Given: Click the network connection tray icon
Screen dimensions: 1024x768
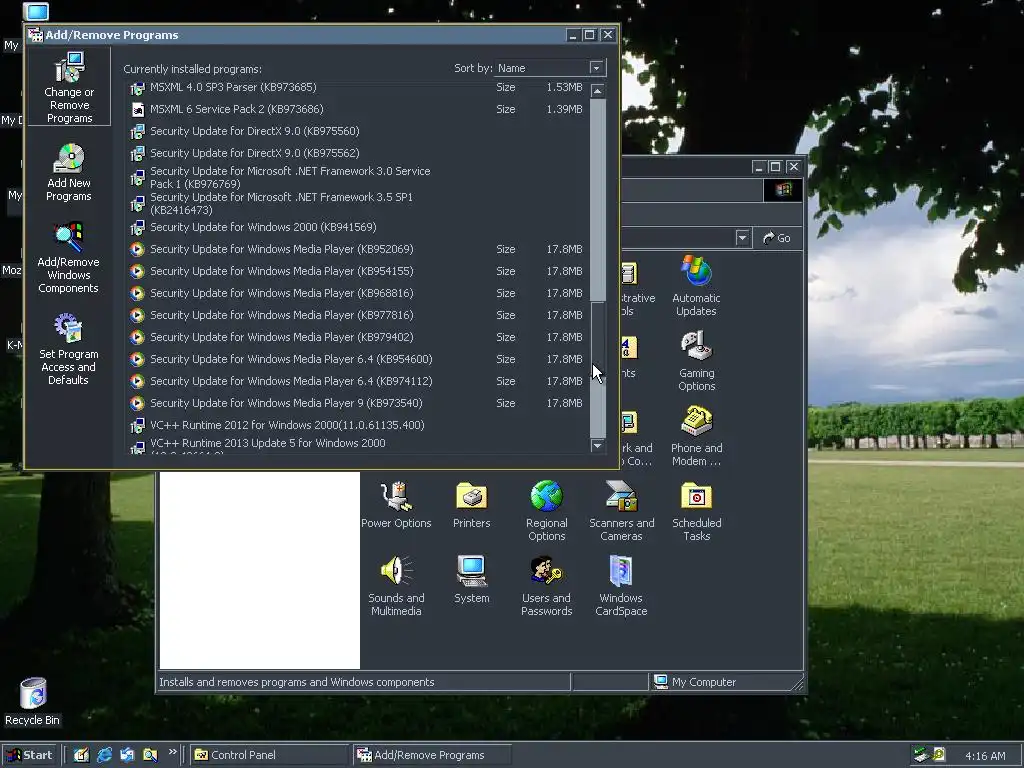Looking at the screenshot, I should 921,755.
